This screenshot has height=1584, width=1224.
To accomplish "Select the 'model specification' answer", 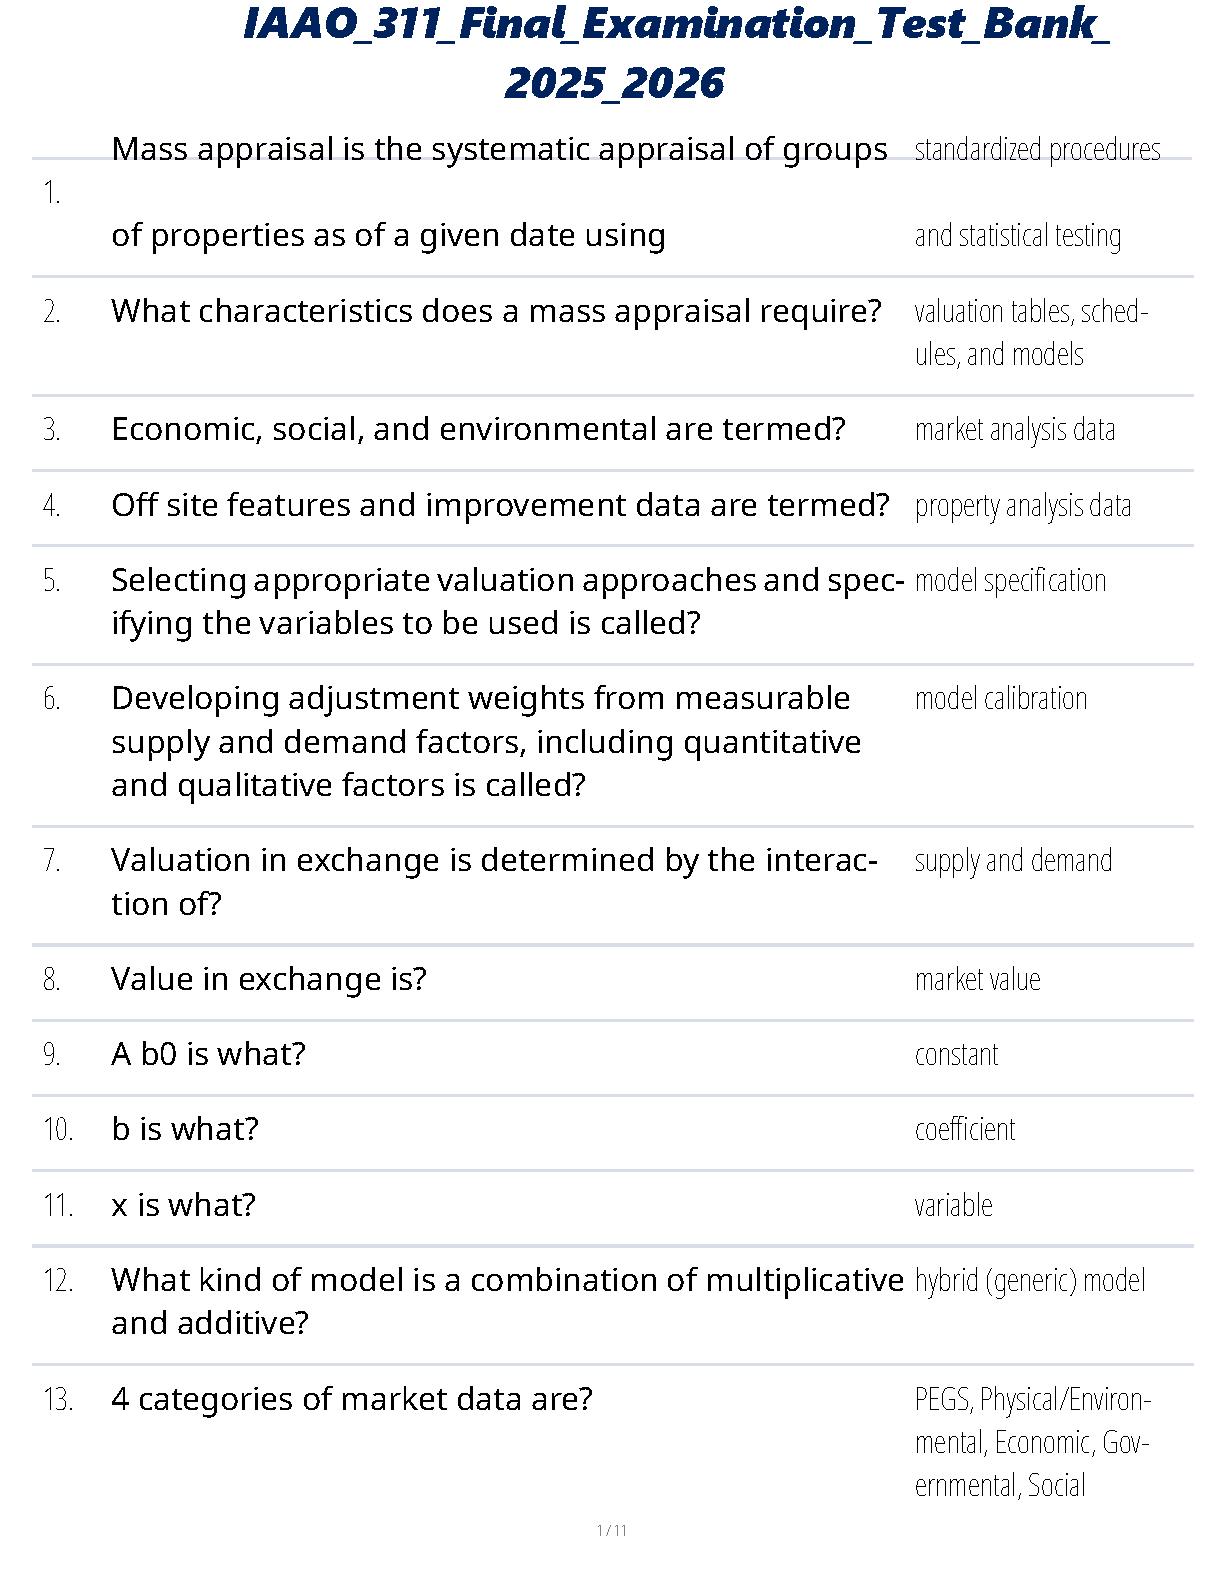I will pos(1010,581).
